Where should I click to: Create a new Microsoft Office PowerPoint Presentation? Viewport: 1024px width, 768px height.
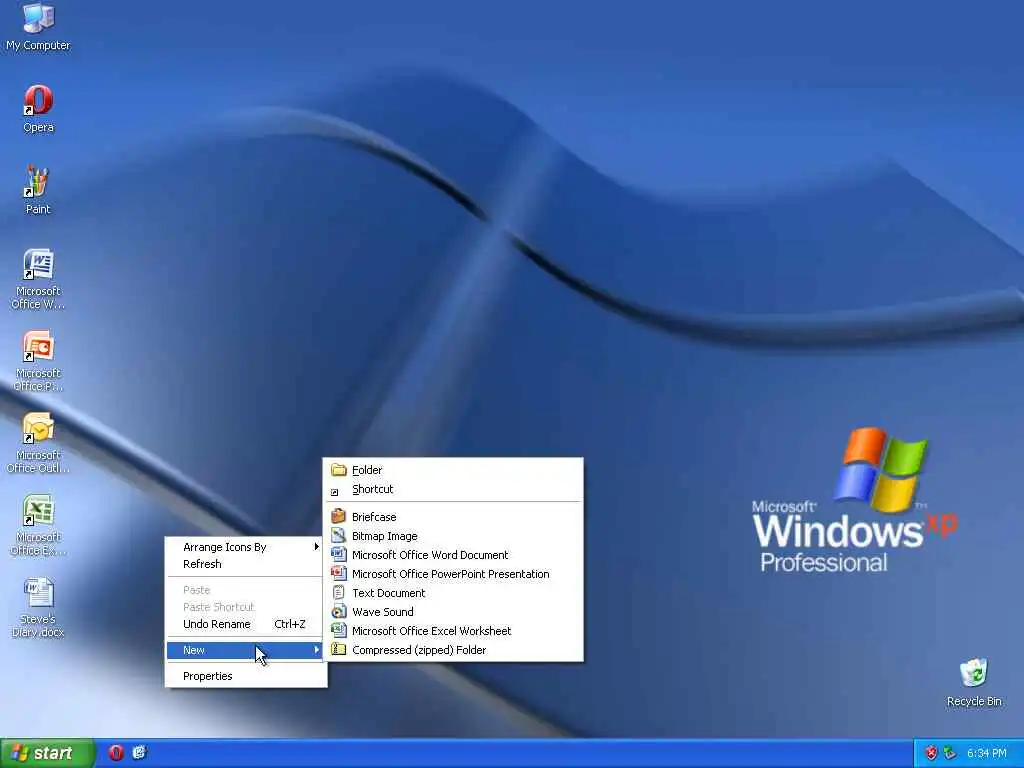453,573
